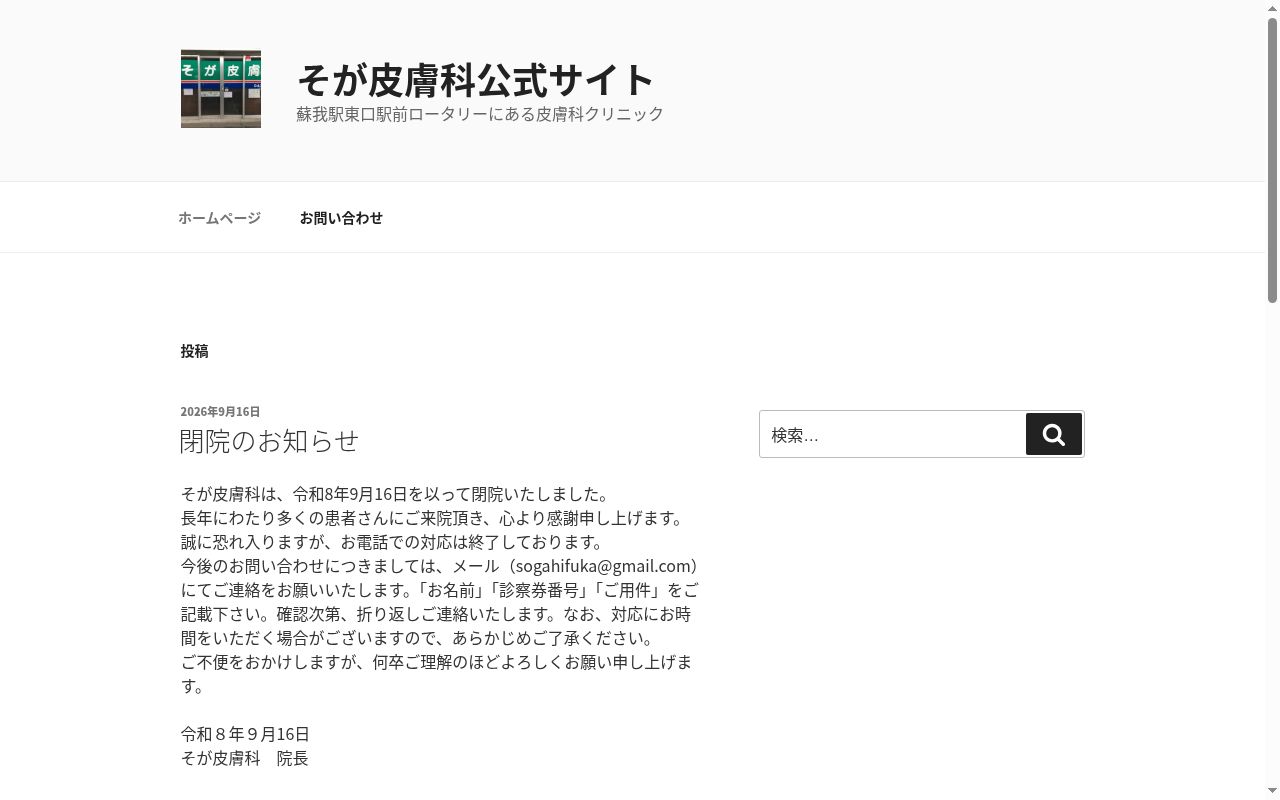Image resolution: width=1280 pixels, height=800 pixels.
Task: Go to the お問い合わせ page
Action: pyautogui.click(x=341, y=217)
